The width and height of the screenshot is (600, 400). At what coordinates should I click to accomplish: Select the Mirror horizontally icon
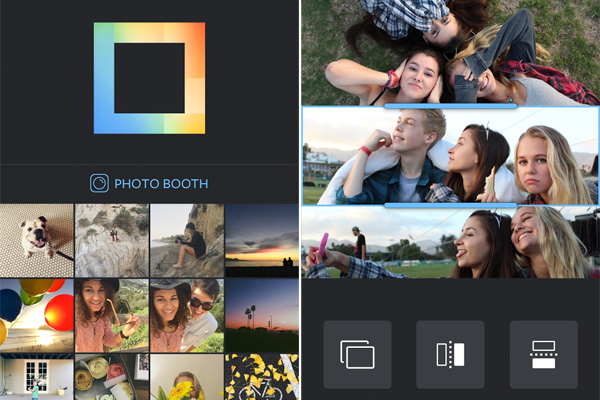[x=450, y=354]
